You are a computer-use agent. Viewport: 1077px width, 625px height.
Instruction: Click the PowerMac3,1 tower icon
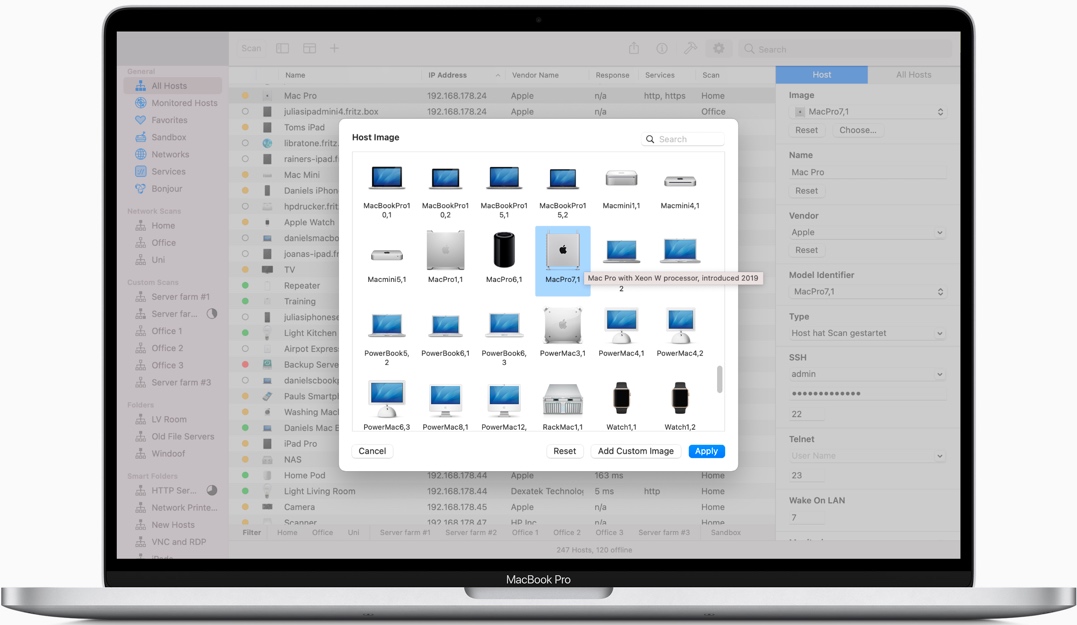click(x=562, y=326)
